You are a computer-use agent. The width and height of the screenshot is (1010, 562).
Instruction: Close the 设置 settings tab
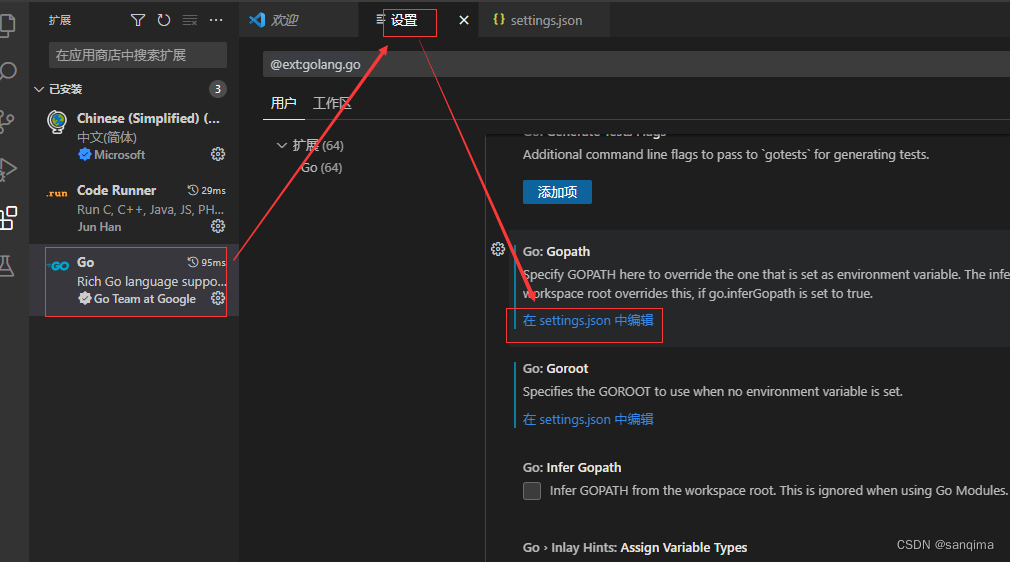tap(463, 21)
